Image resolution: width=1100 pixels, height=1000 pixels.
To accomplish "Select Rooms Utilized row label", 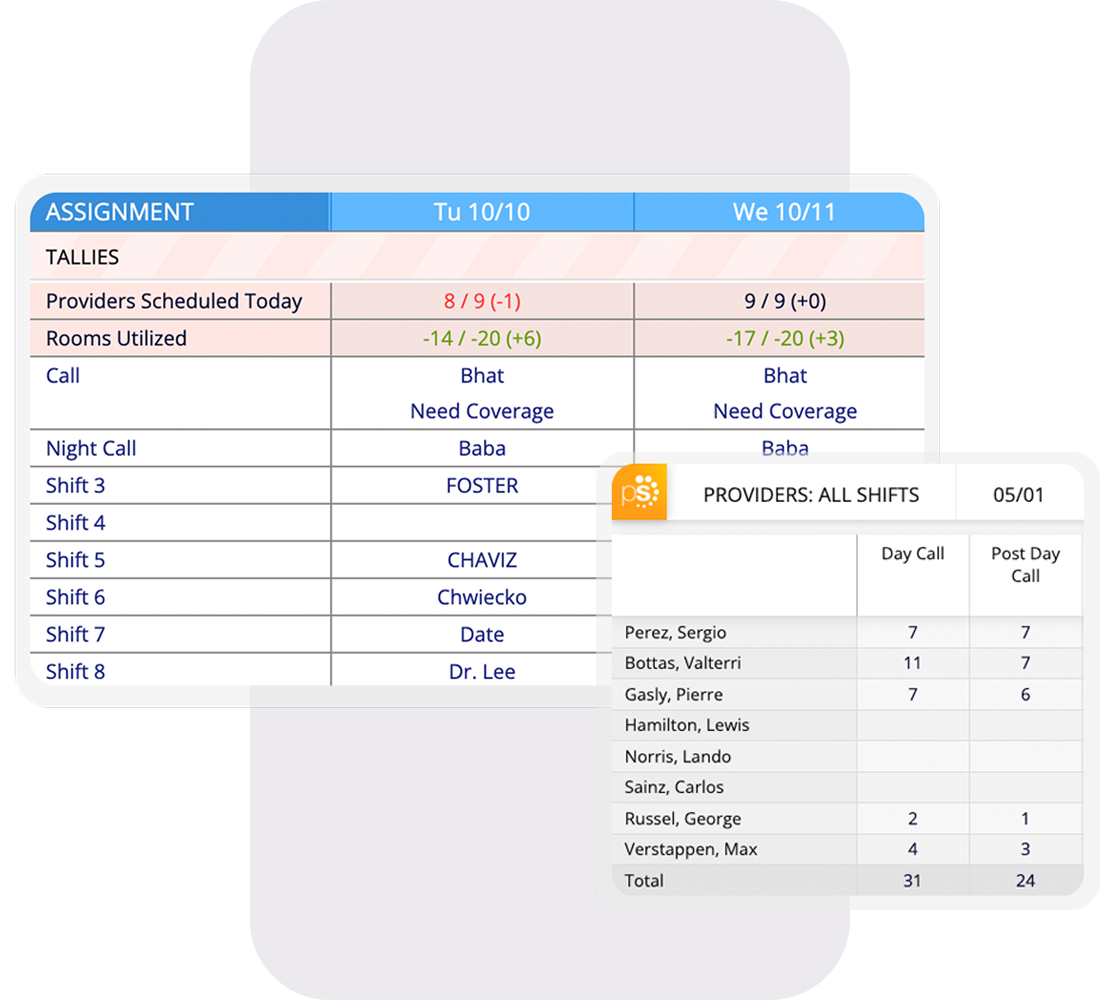I will (116, 338).
